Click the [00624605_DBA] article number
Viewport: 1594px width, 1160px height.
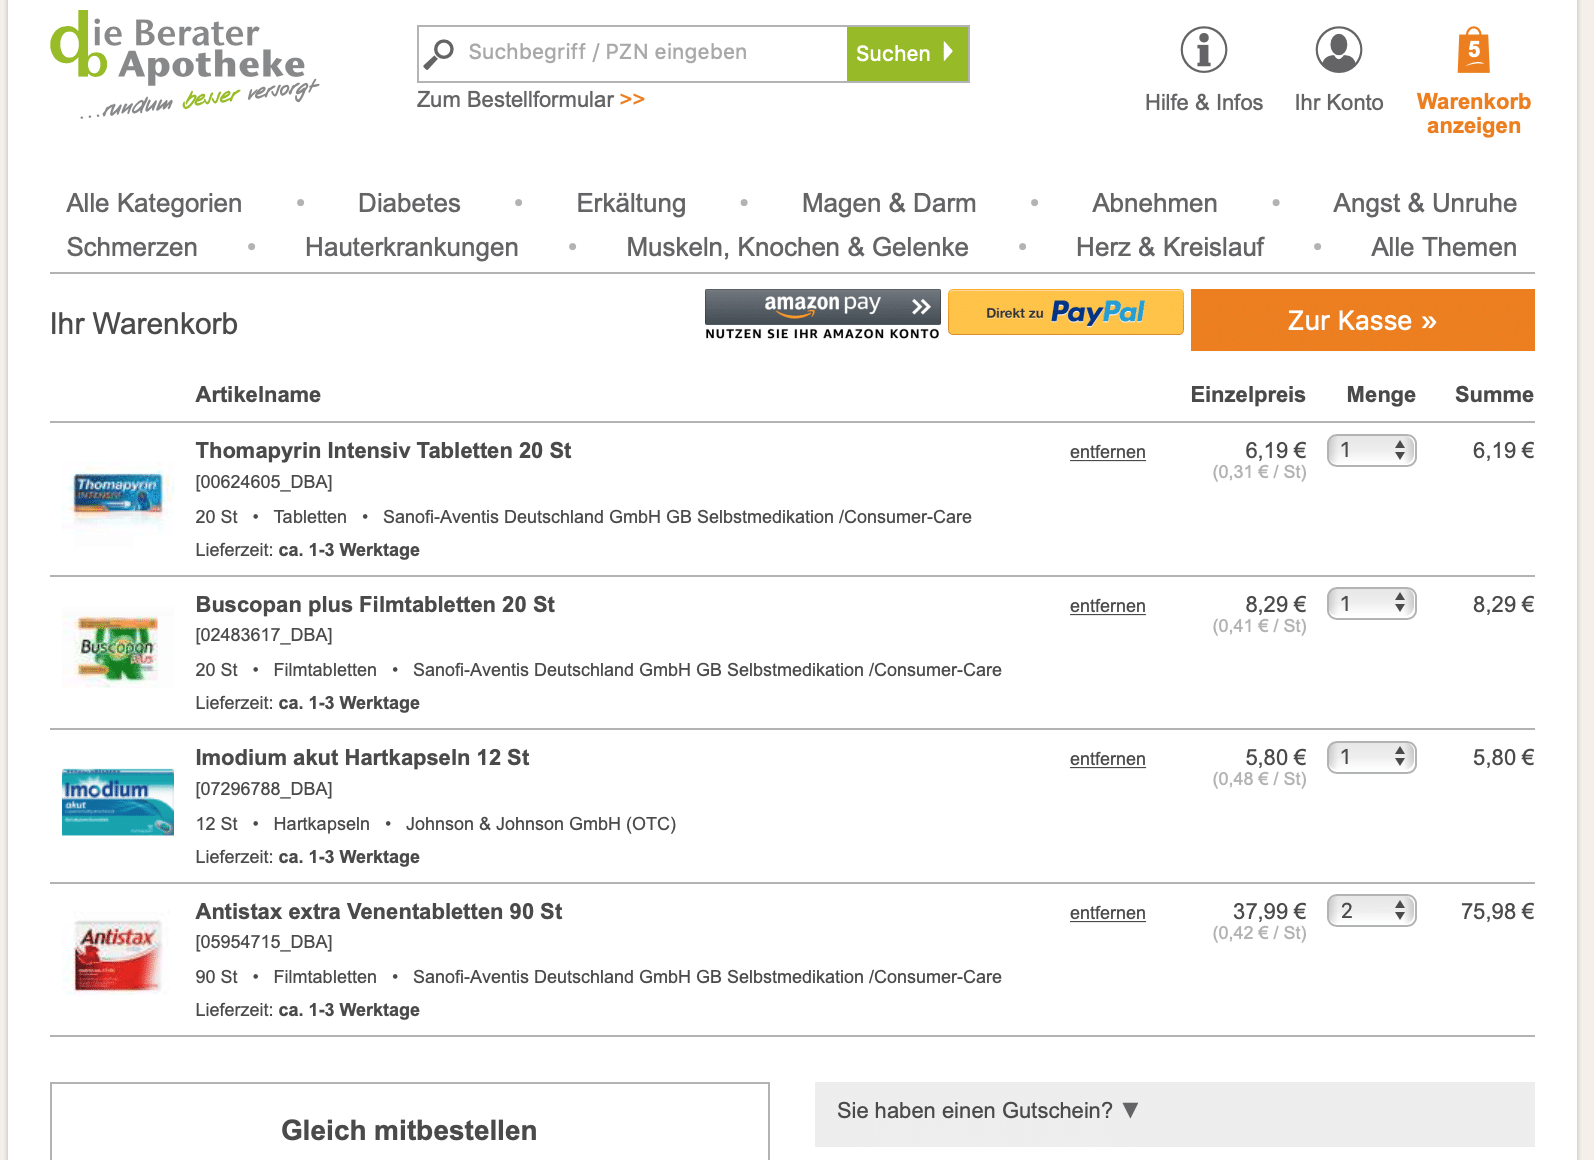point(264,482)
